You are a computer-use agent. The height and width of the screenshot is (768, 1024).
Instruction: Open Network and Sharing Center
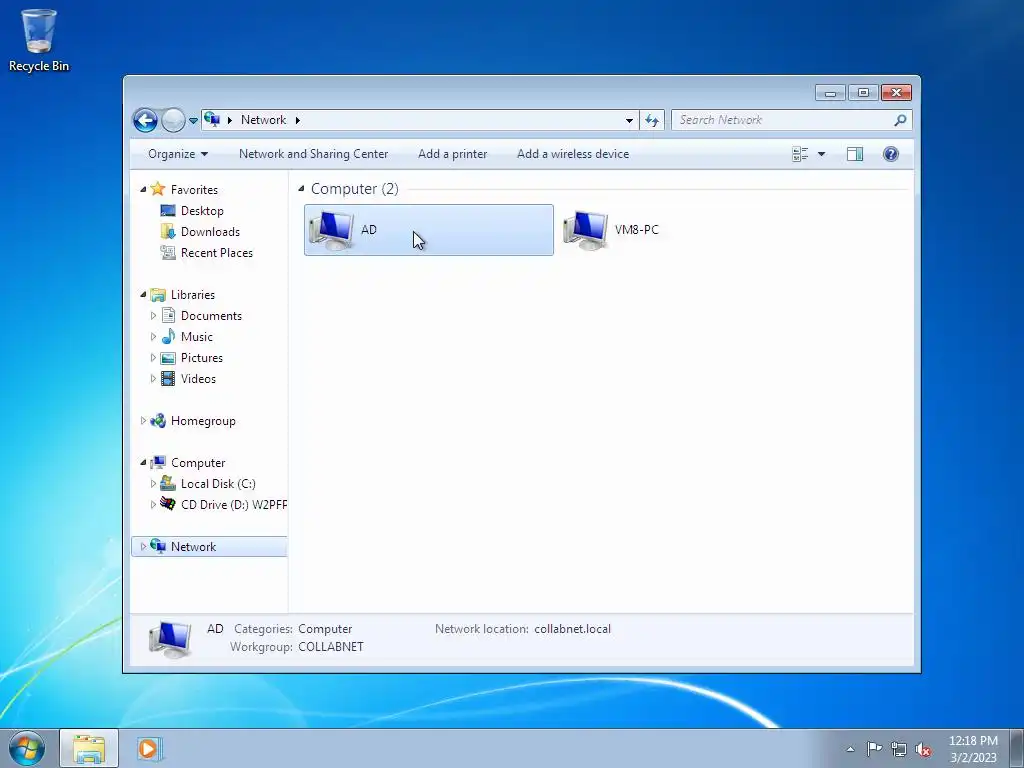(313, 154)
